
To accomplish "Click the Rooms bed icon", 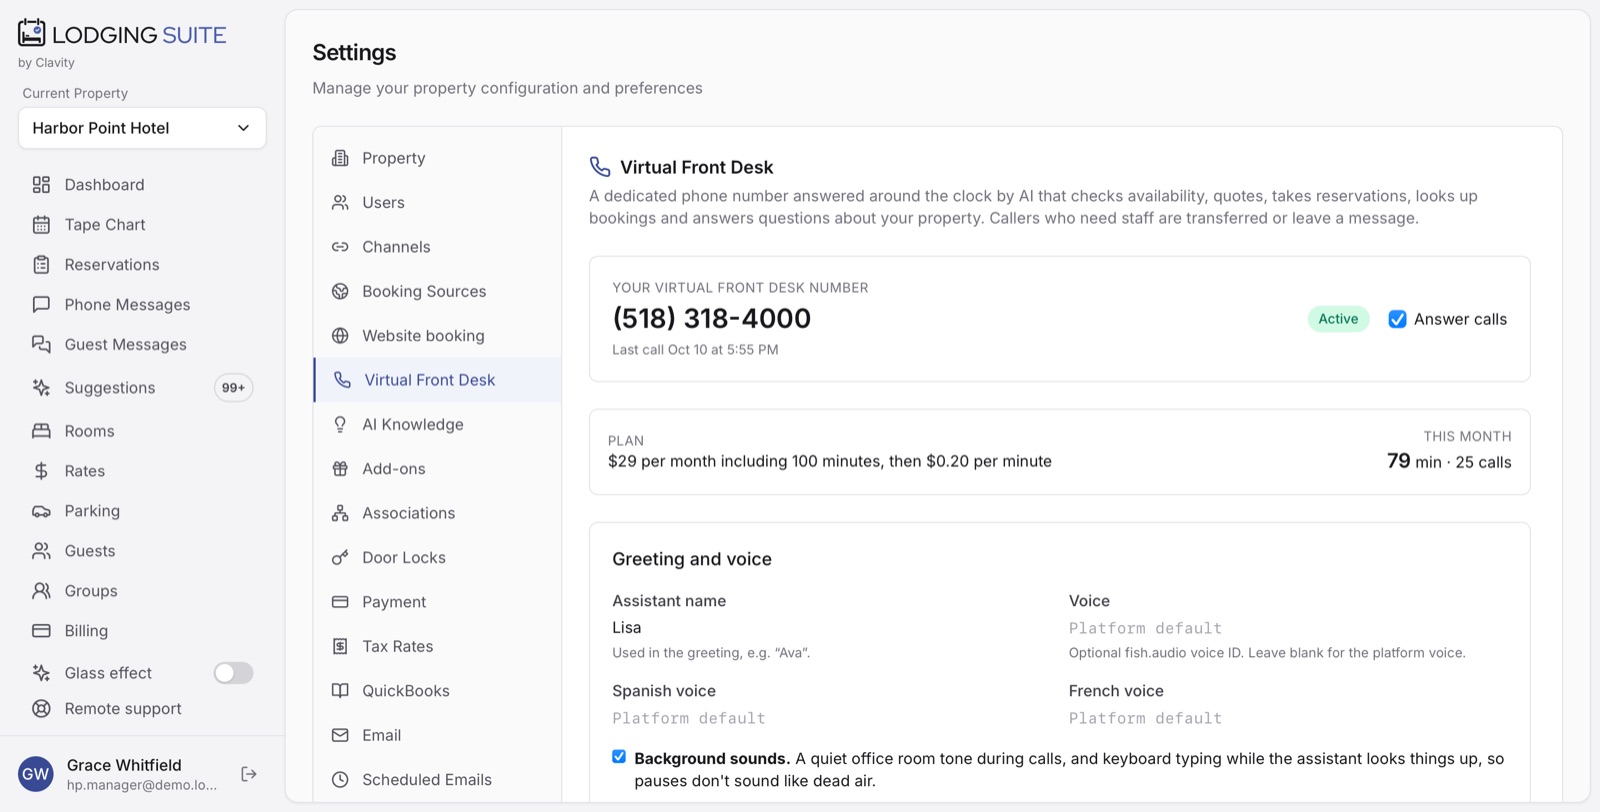I will (41, 431).
